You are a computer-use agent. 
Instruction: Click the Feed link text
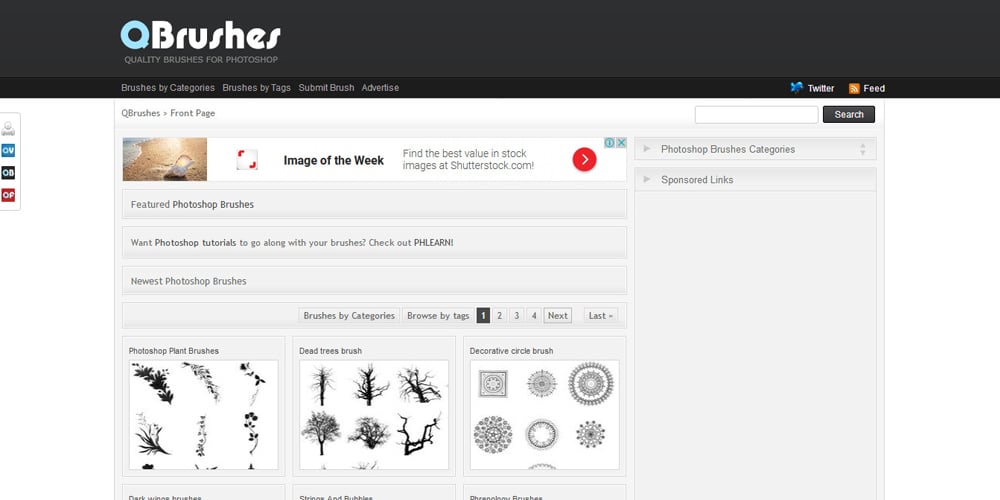(874, 89)
